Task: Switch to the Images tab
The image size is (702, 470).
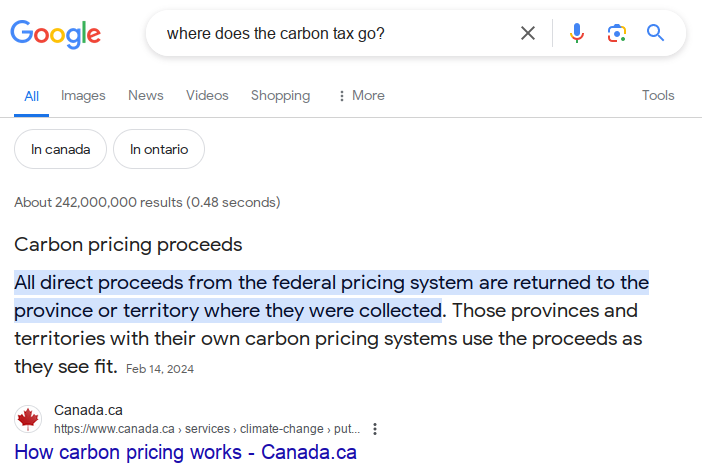Action: pos(83,96)
